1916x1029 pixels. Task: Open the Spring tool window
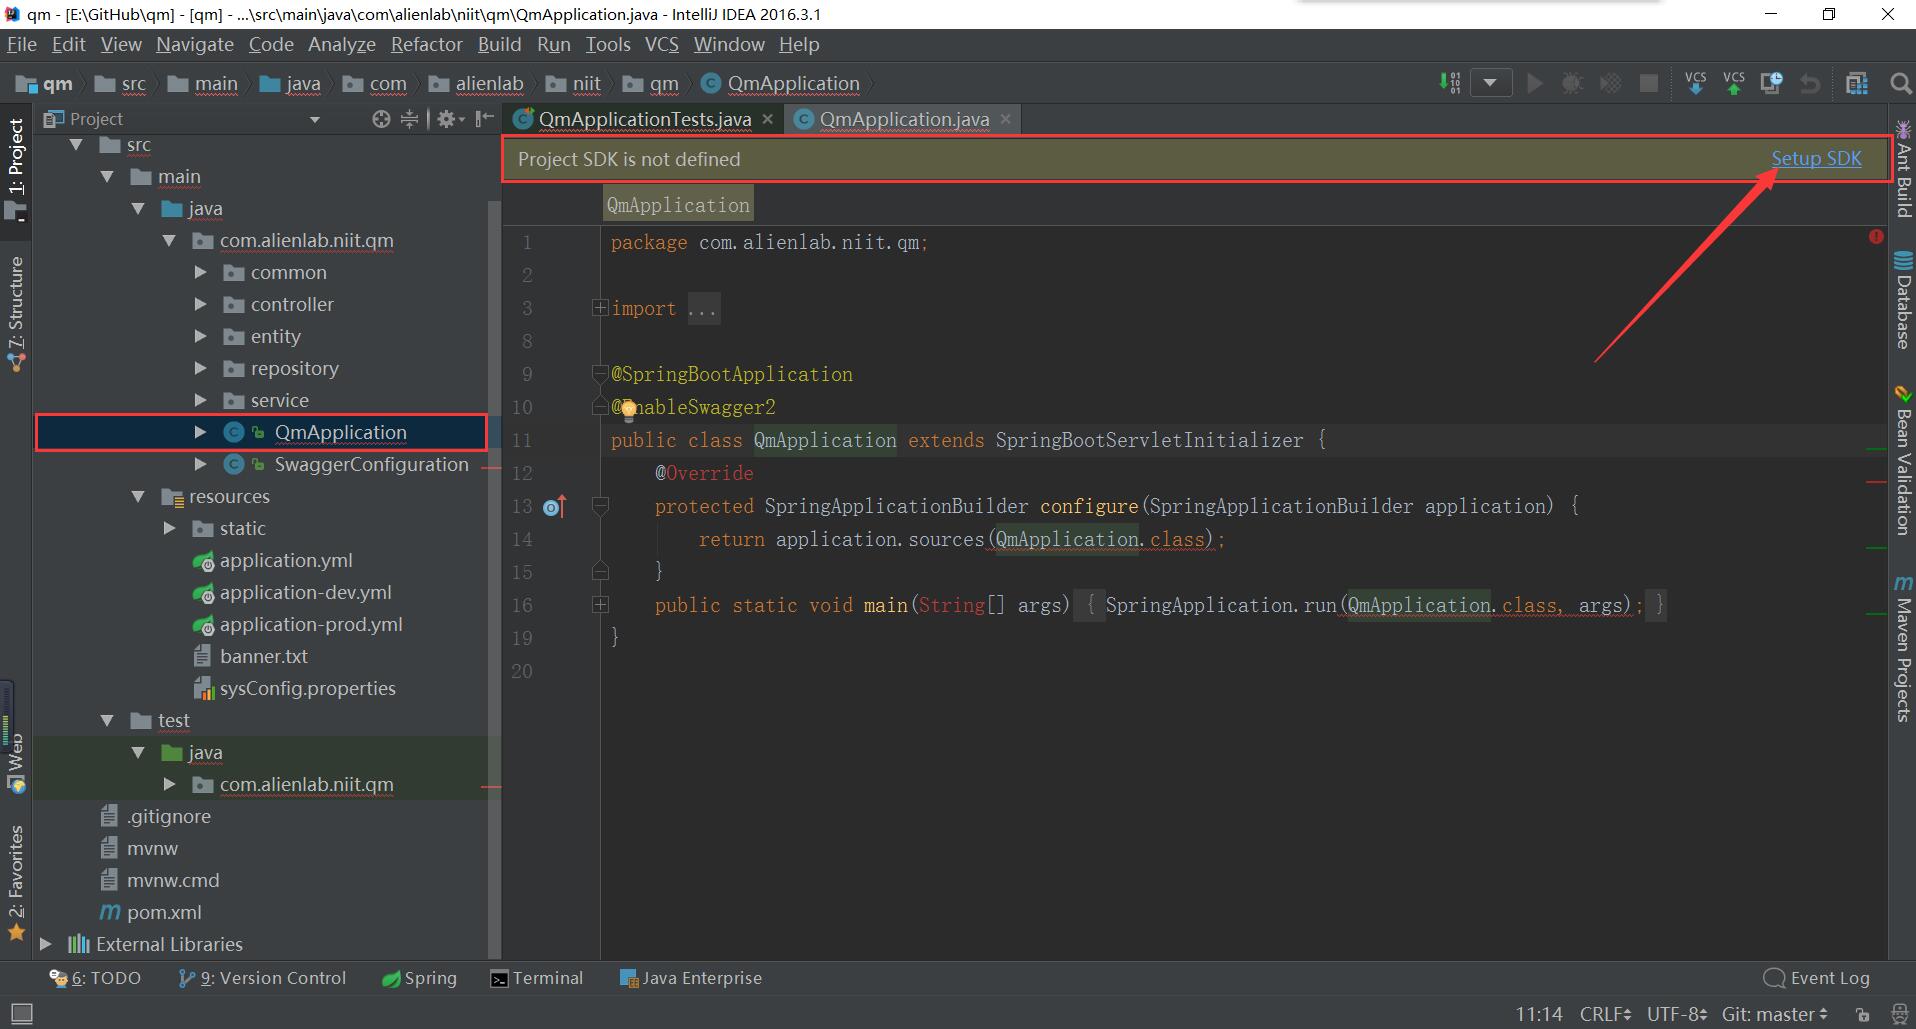(x=419, y=978)
